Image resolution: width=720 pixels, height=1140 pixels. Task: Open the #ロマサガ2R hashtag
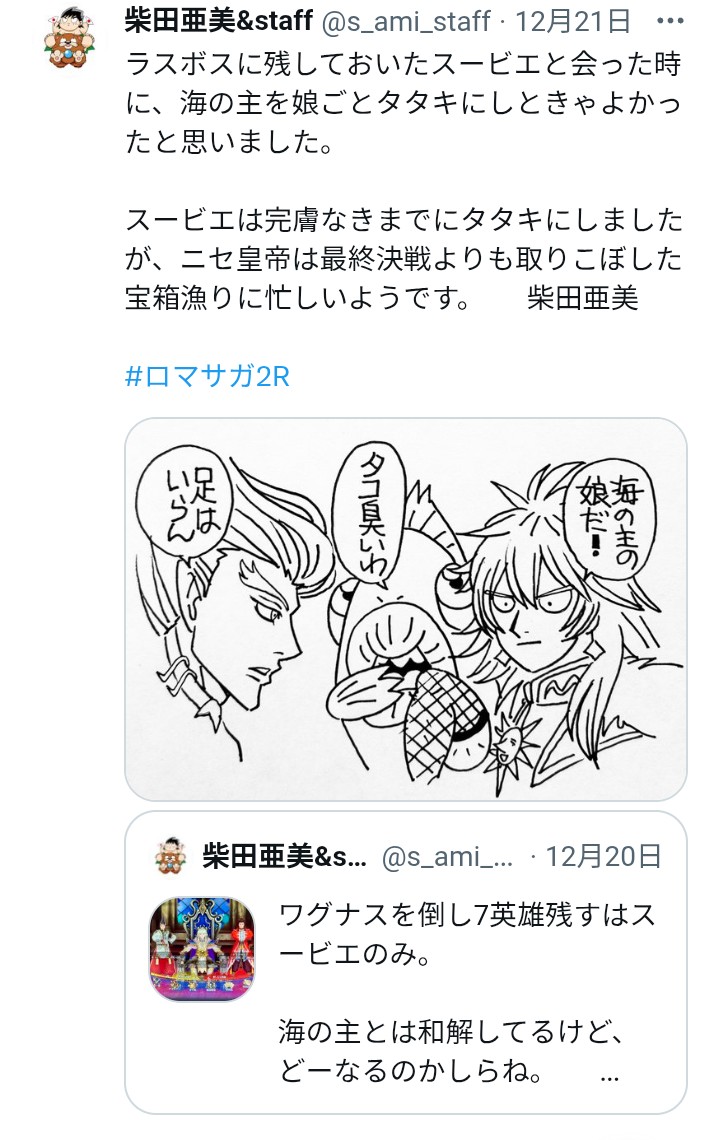pyautogui.click(x=207, y=377)
